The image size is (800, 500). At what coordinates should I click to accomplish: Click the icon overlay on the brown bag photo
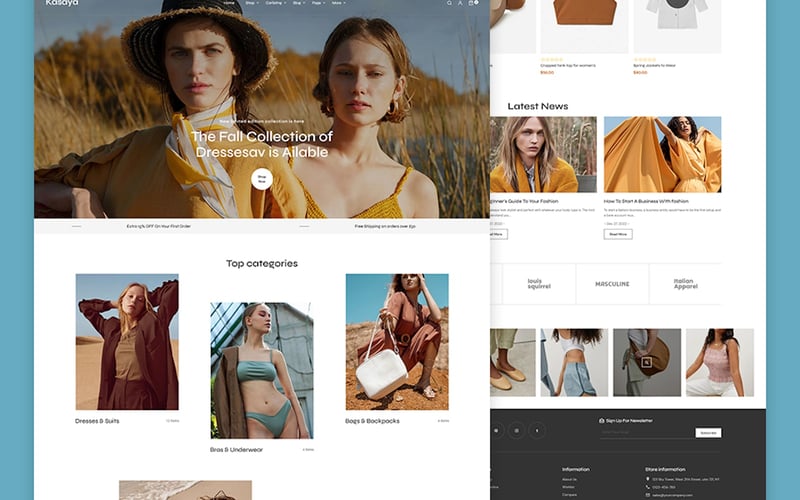click(x=646, y=362)
